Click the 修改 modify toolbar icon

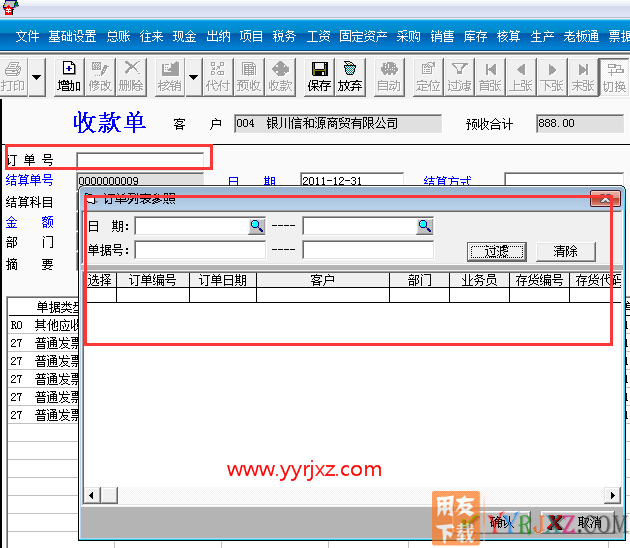100,77
